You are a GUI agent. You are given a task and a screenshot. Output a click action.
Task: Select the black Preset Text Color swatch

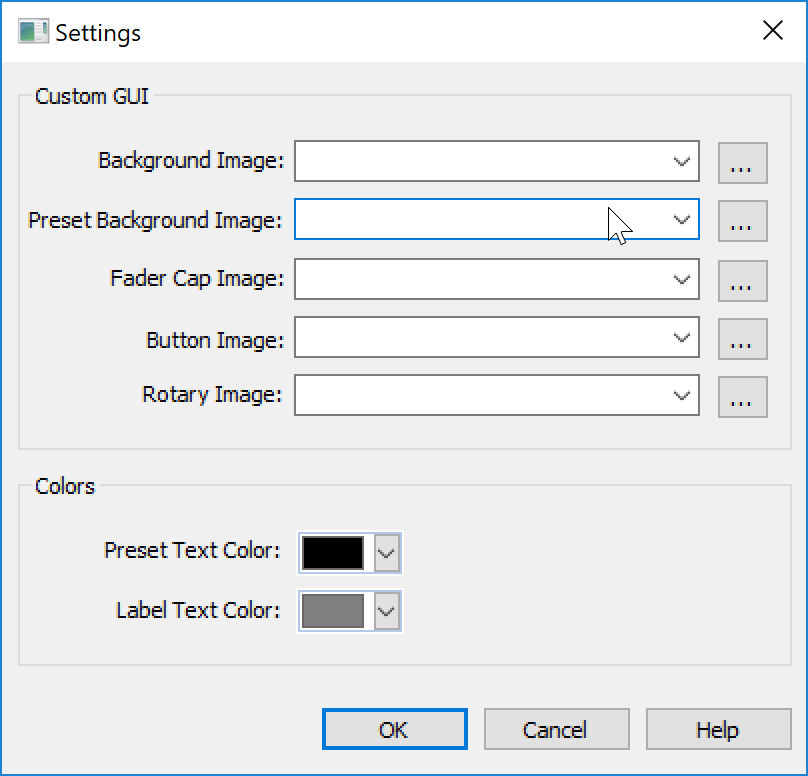point(334,553)
